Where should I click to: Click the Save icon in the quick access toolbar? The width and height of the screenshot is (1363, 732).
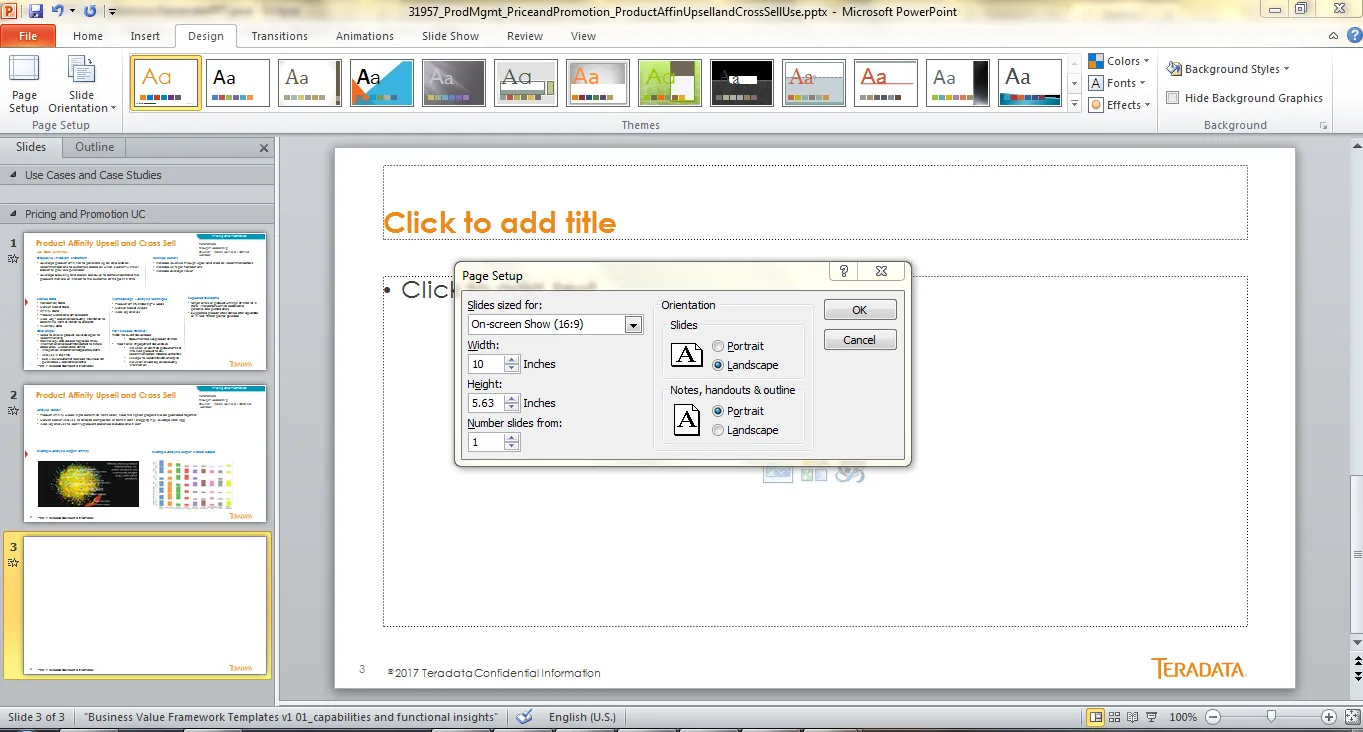(36, 11)
